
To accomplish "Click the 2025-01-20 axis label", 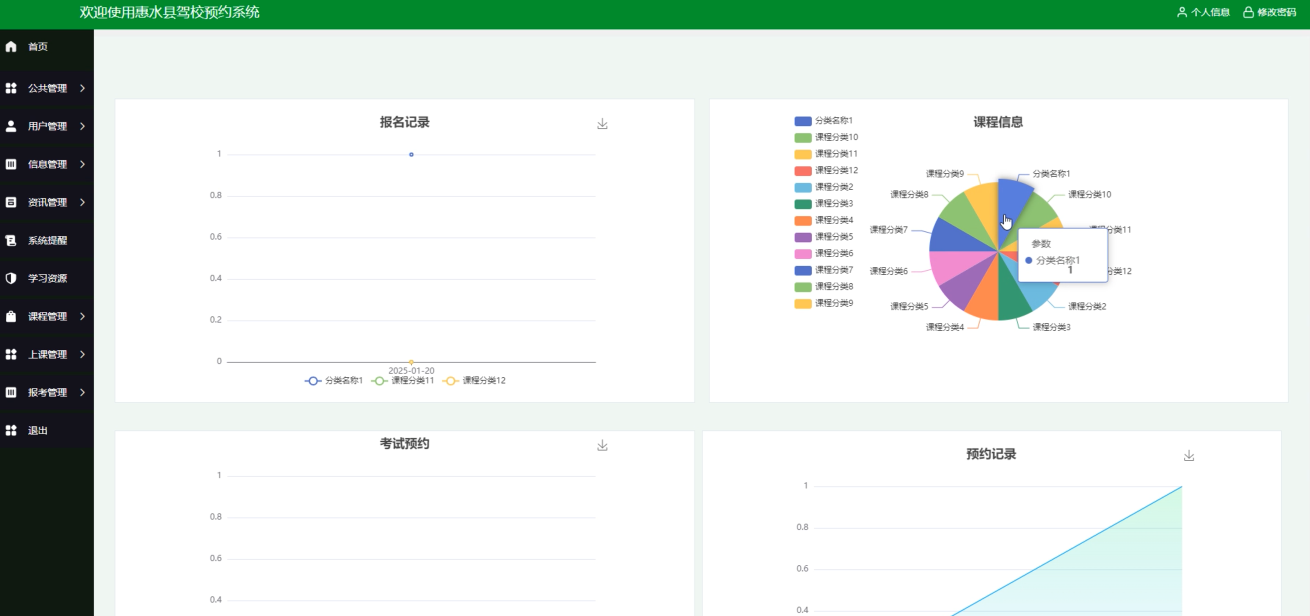I will (x=411, y=371).
